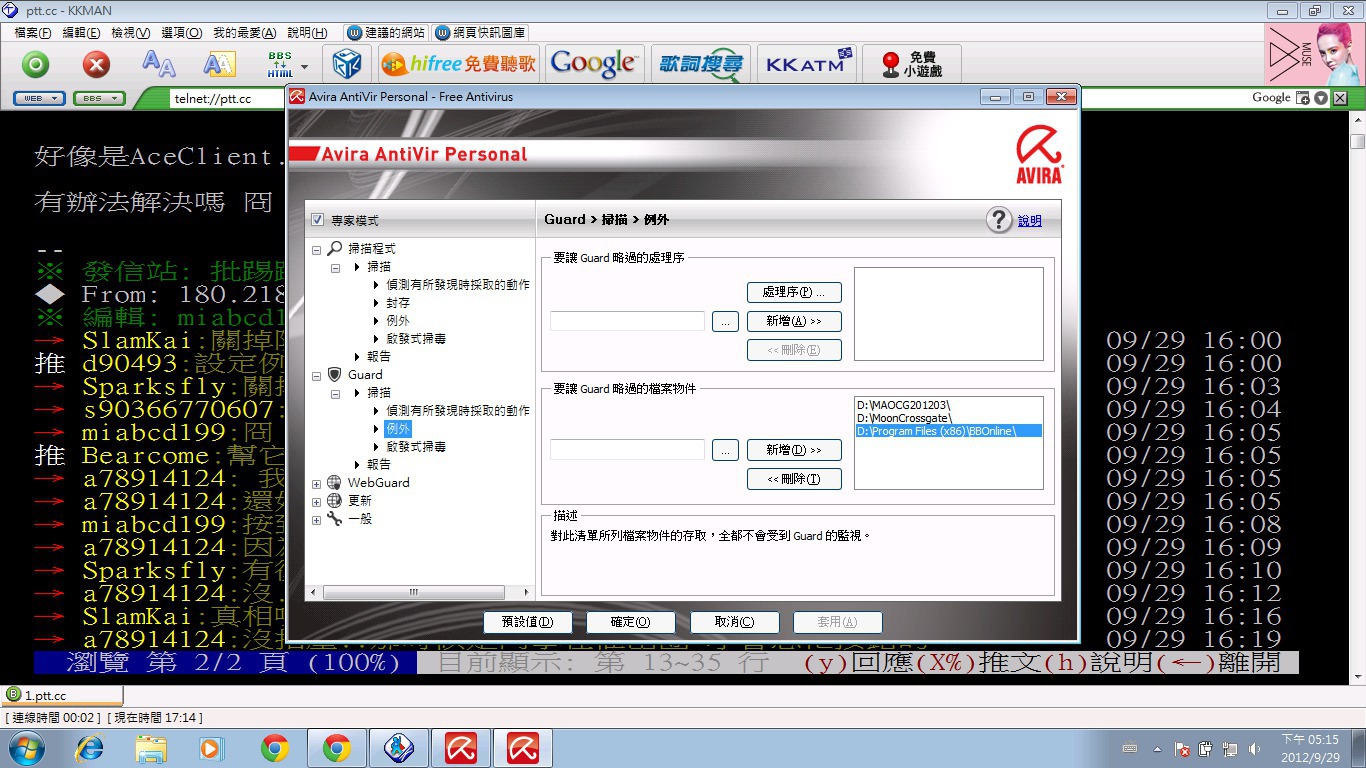
Task: Open the 說明(H) menu in KKMAN
Action: point(306,33)
